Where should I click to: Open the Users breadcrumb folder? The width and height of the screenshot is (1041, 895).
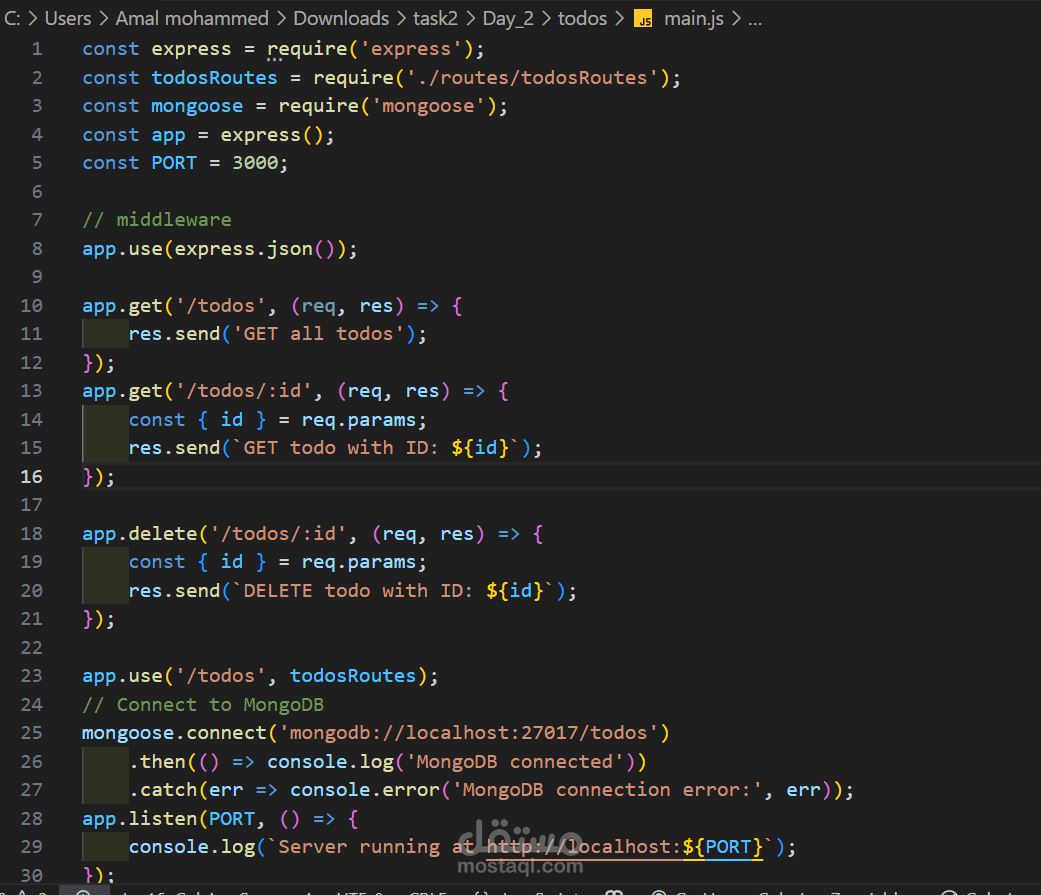coord(68,19)
